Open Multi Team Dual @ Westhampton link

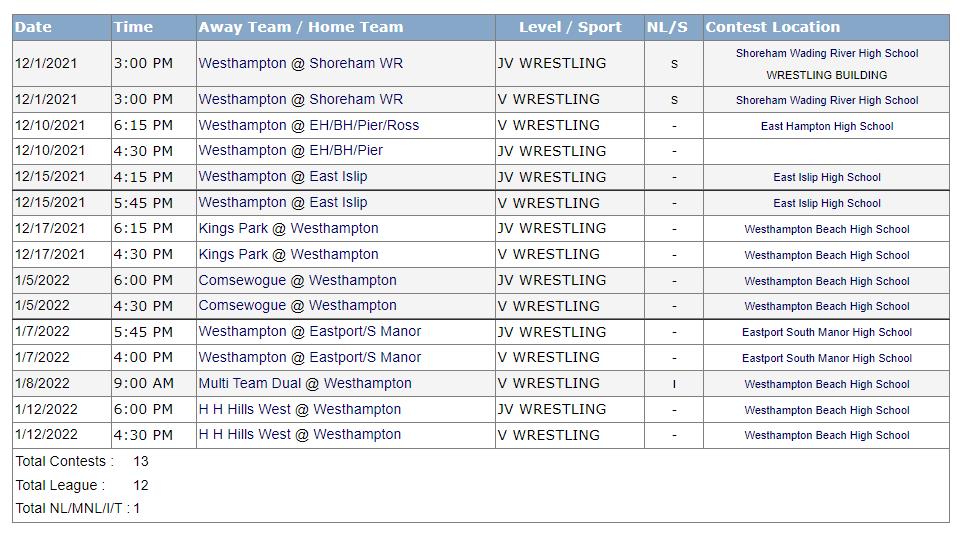click(x=305, y=383)
